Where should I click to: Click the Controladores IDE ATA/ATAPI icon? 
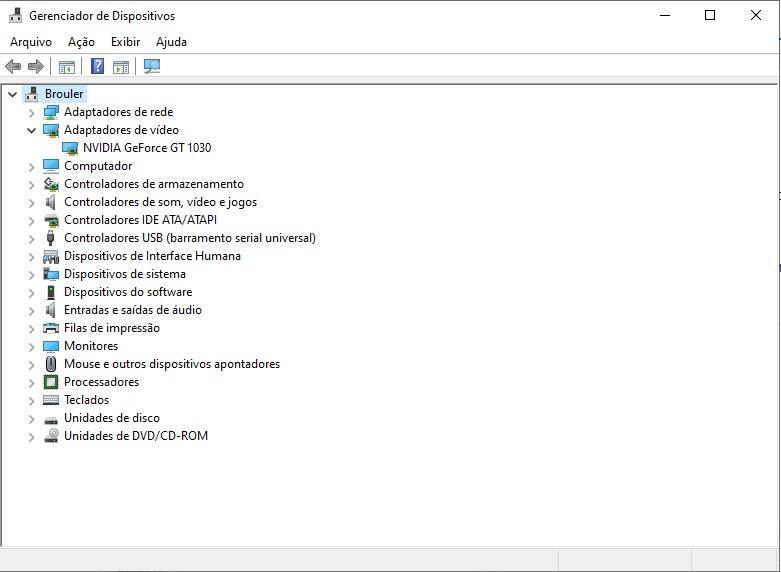[51, 220]
